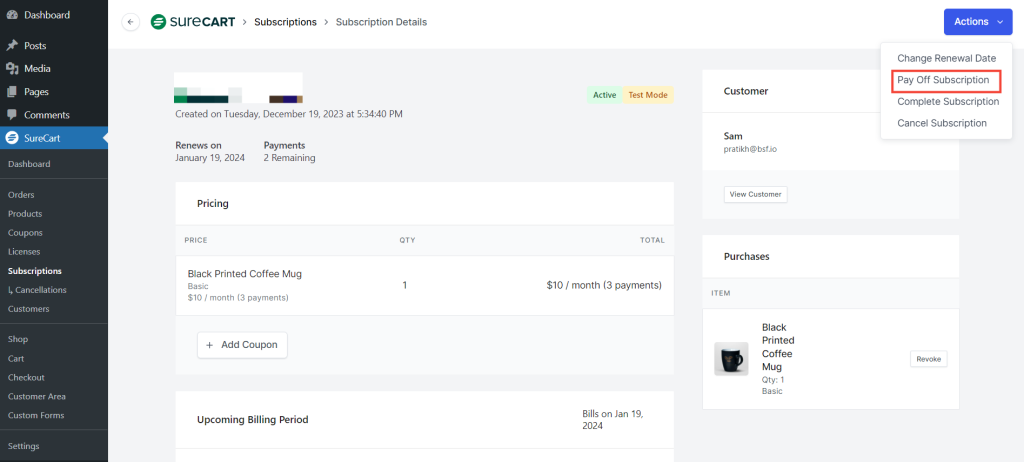Click the Posts pin icon
The width and height of the screenshot is (1024, 462).
pos(12,46)
